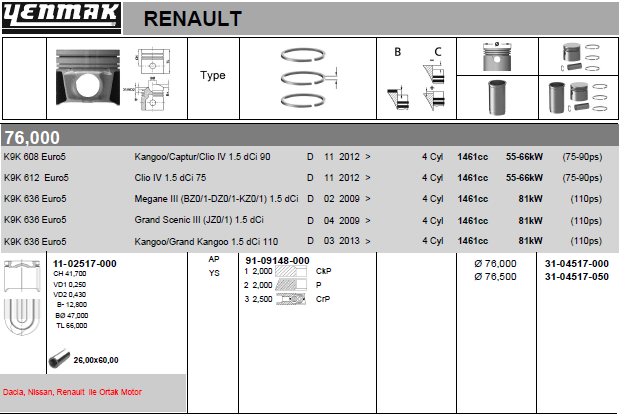This screenshot has height=415, width=620.
Task: Click the Yenmak logo
Action: click(62, 17)
